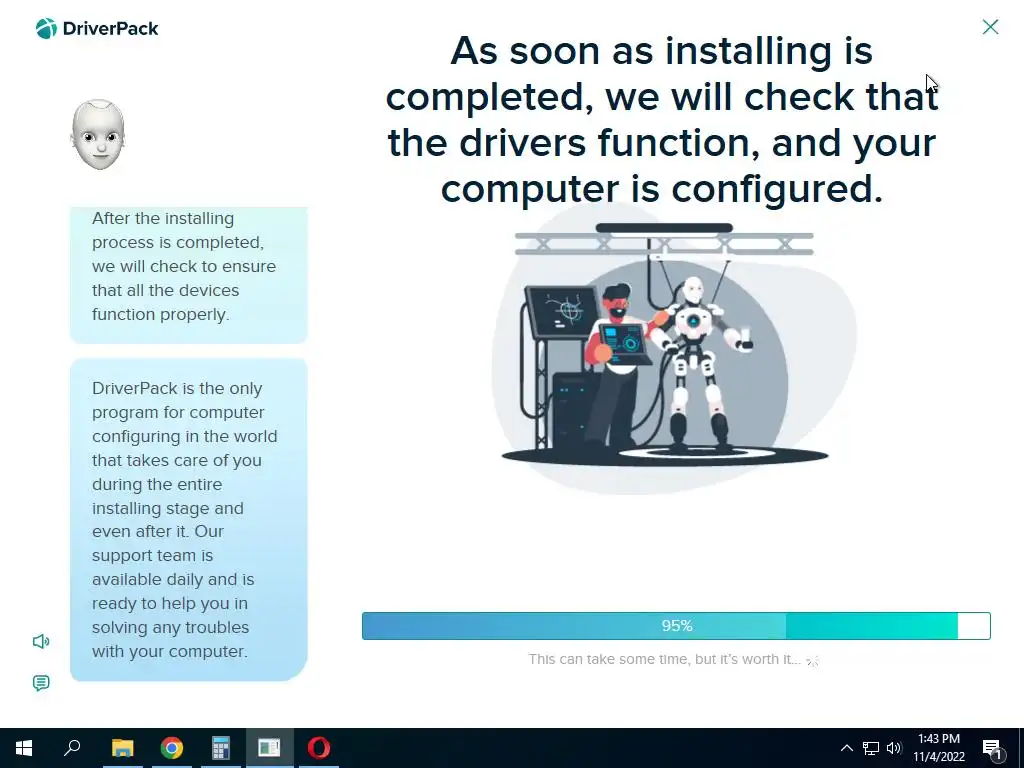Screen dimensions: 1024x768
Task: Click the robot assistant avatar face
Action: tap(98, 135)
